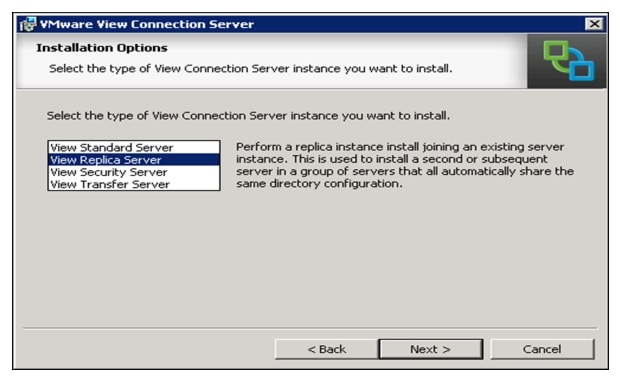Close the VMware View Connection Server dialog
Viewport: 622px width, 383px height.
click(594, 24)
